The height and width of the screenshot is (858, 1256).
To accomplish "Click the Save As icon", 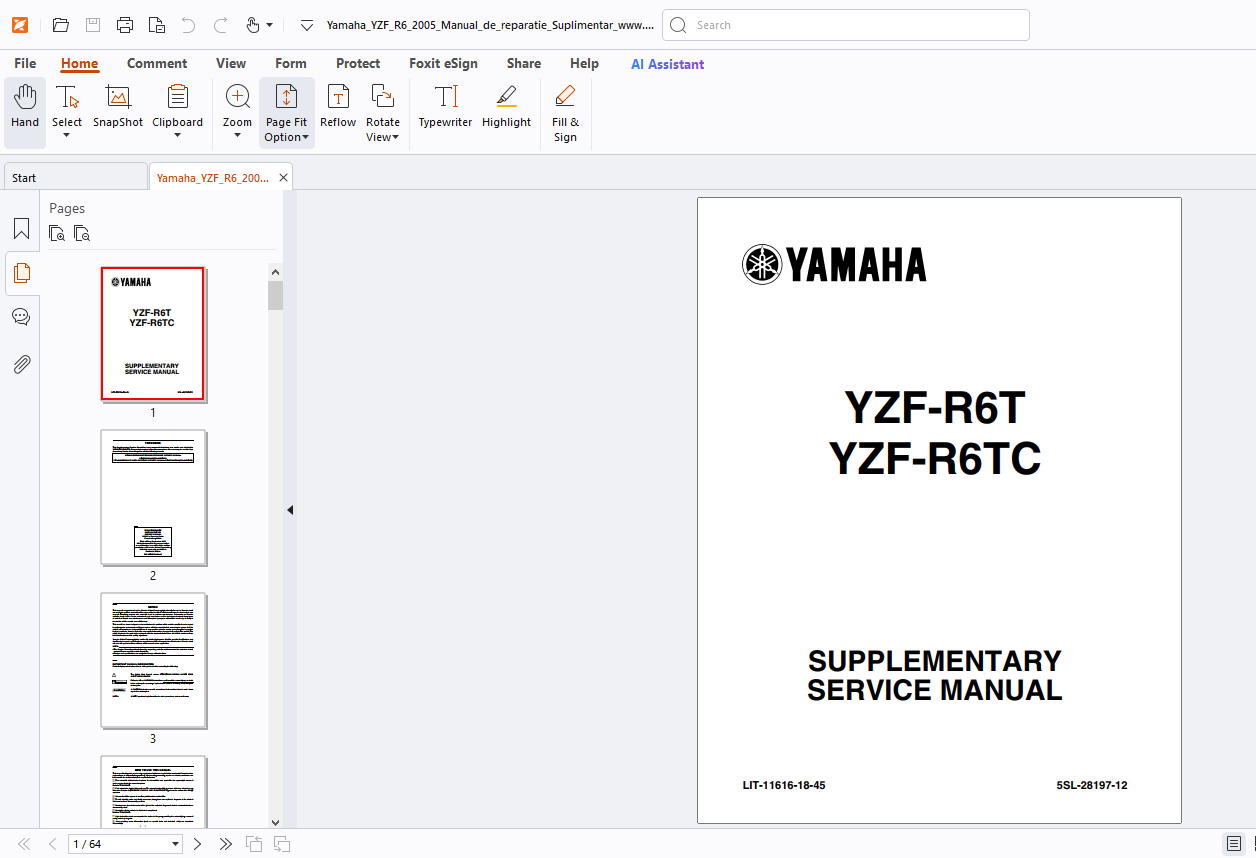I will pyautogui.click(x=157, y=25).
